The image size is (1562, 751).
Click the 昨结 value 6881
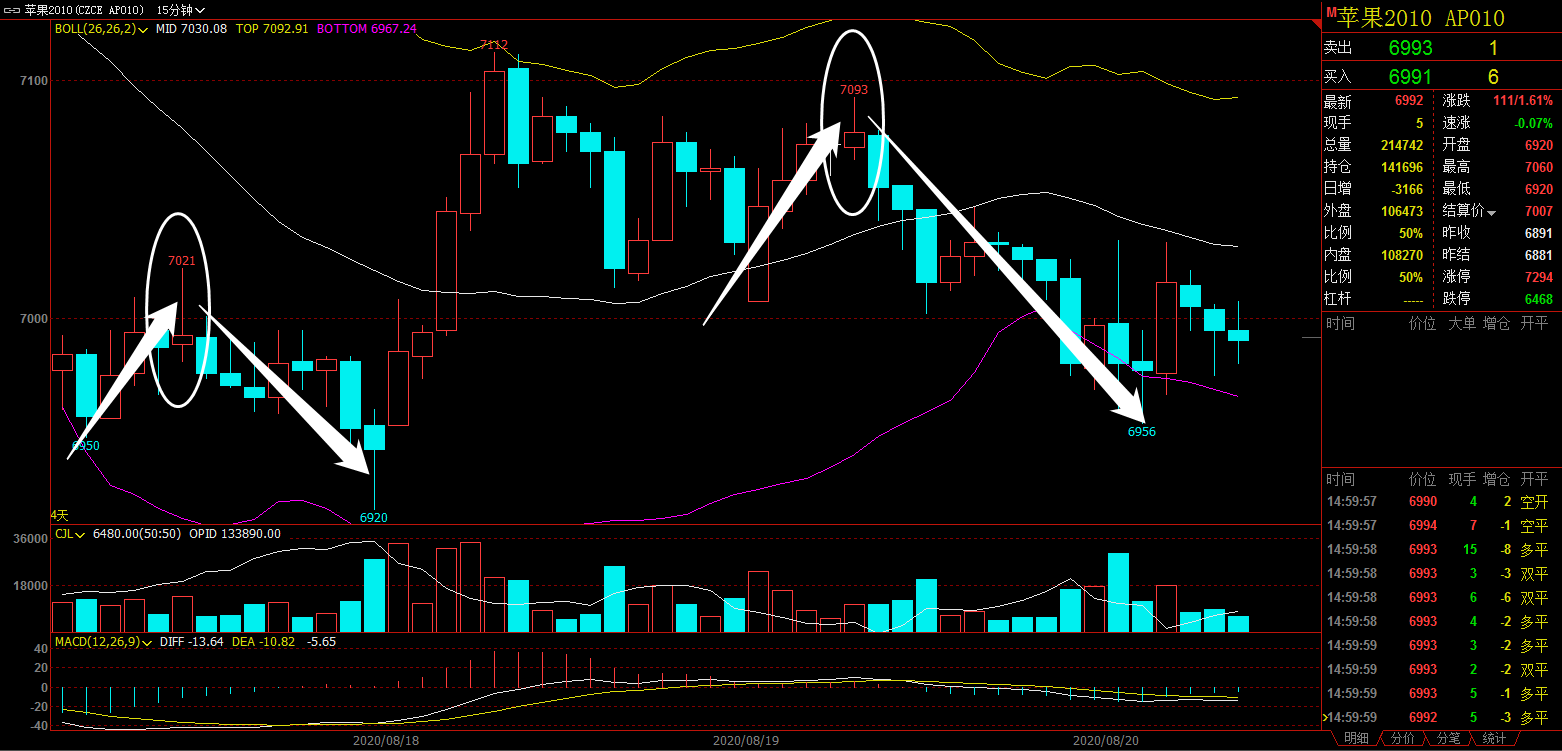coord(1539,255)
